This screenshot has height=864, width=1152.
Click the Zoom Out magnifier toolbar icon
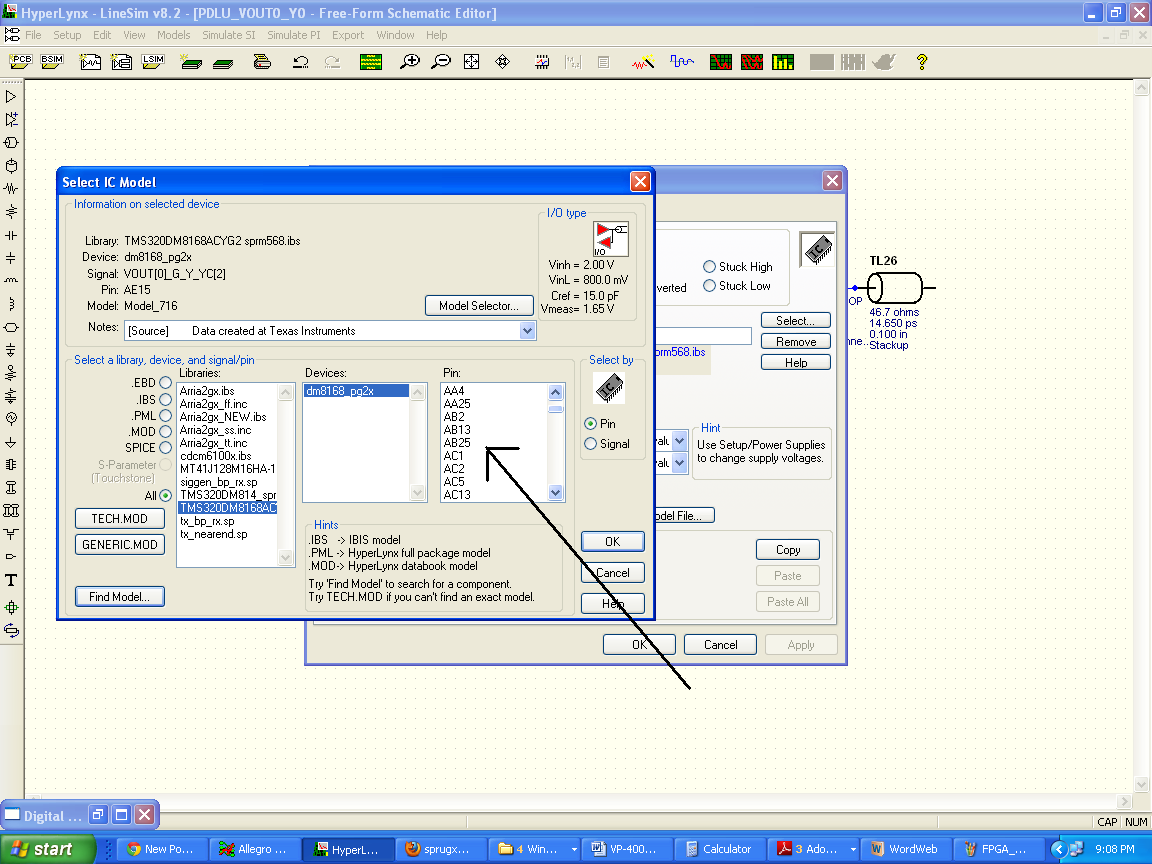440,62
